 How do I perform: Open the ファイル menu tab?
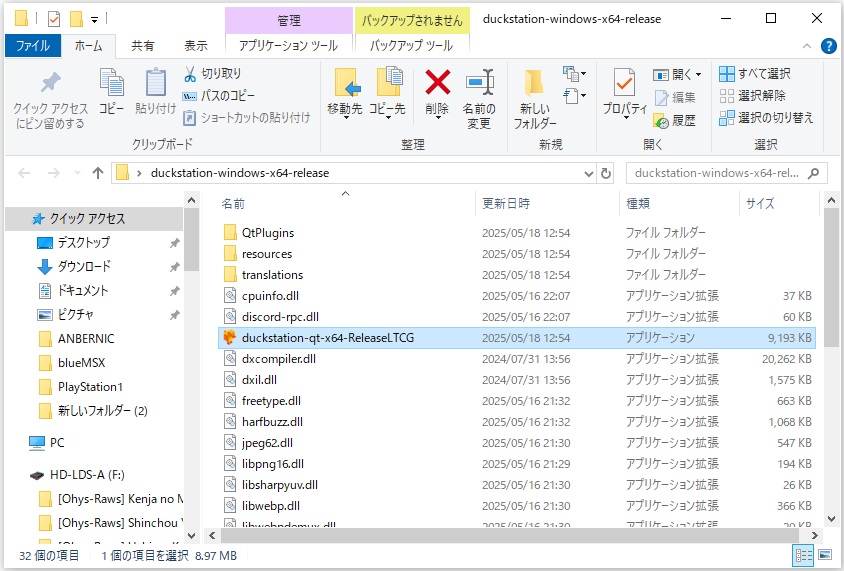pos(33,46)
